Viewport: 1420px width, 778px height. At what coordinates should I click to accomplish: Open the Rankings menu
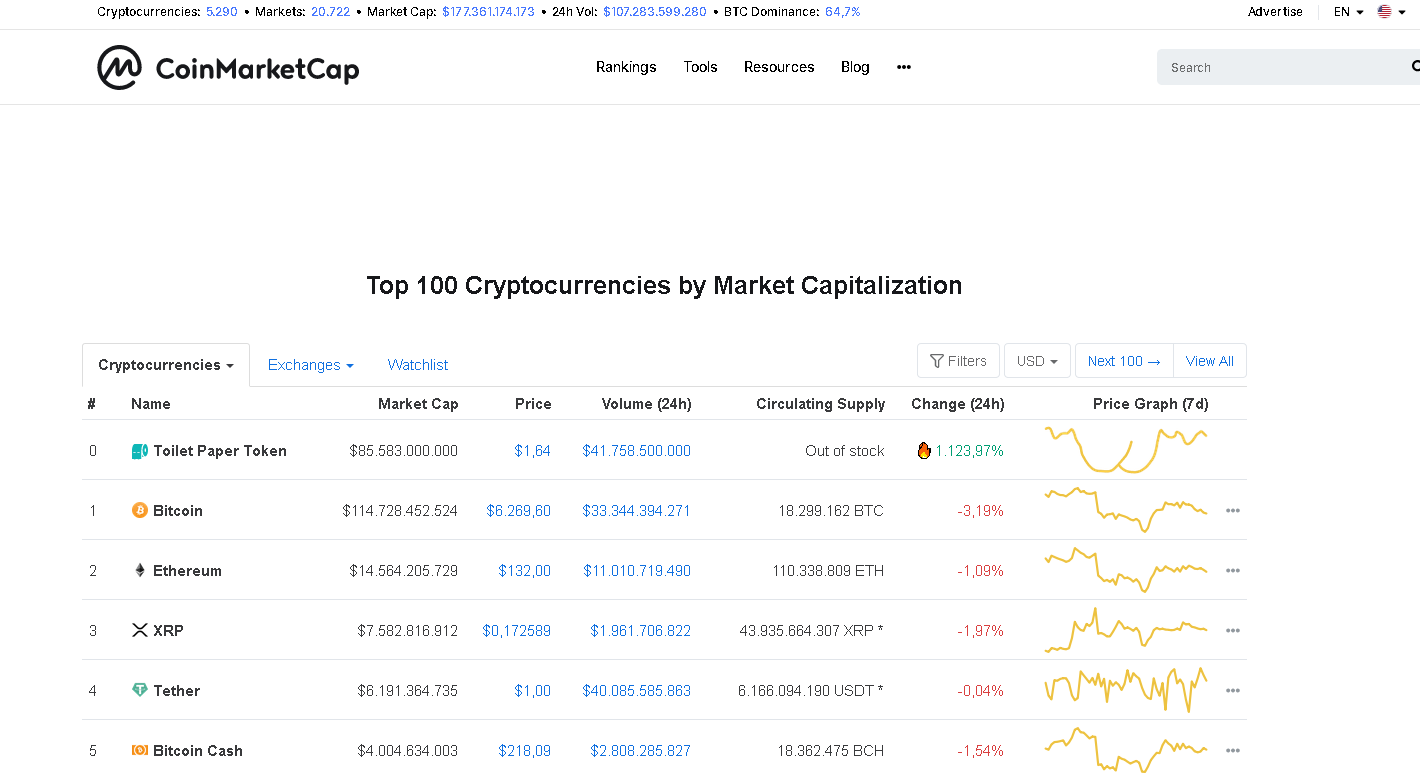tap(626, 67)
